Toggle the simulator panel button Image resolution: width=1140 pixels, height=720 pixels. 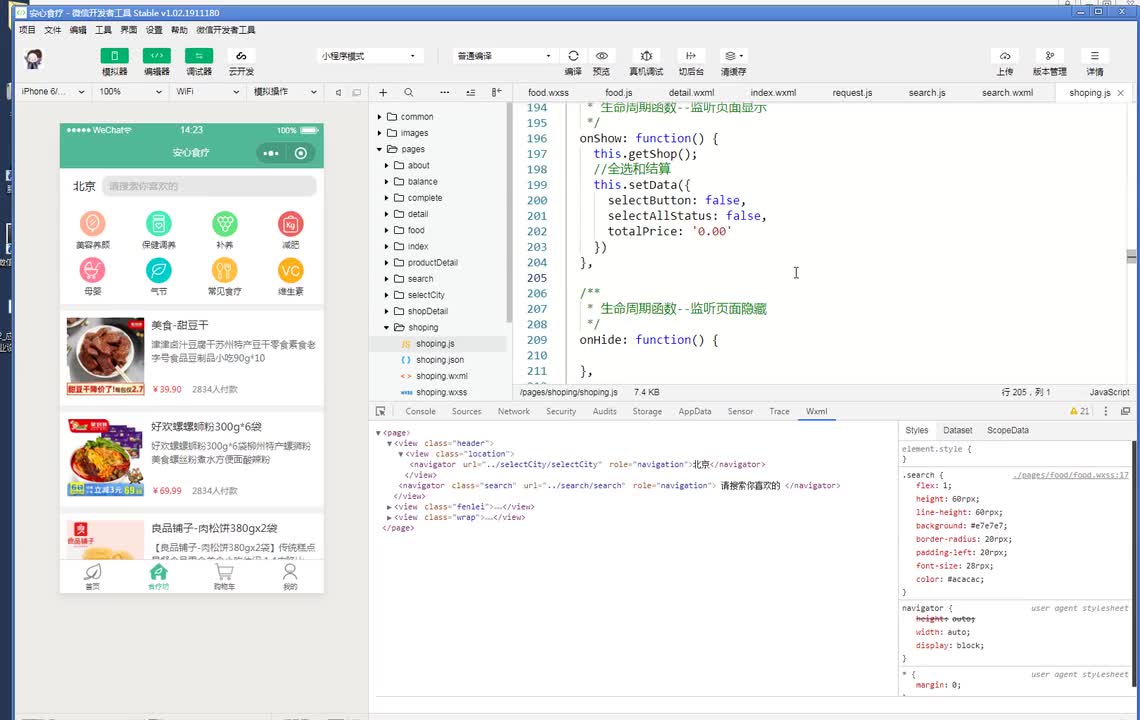114,56
